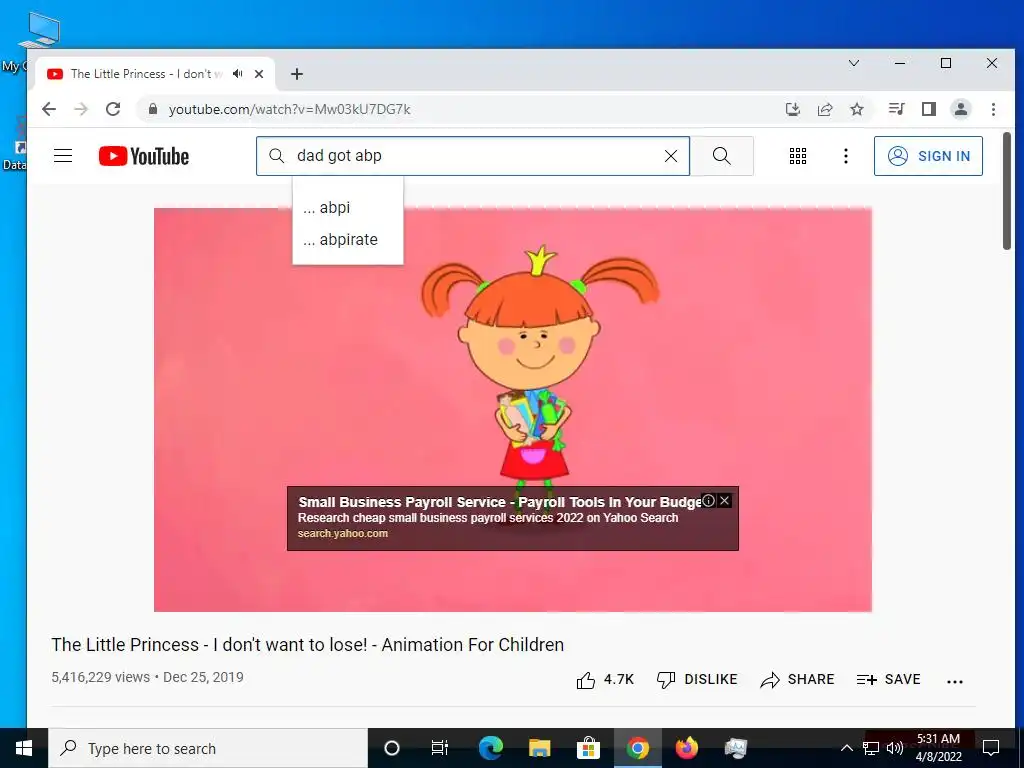Click the address bar URL
The height and width of the screenshot is (768, 1024).
point(289,109)
